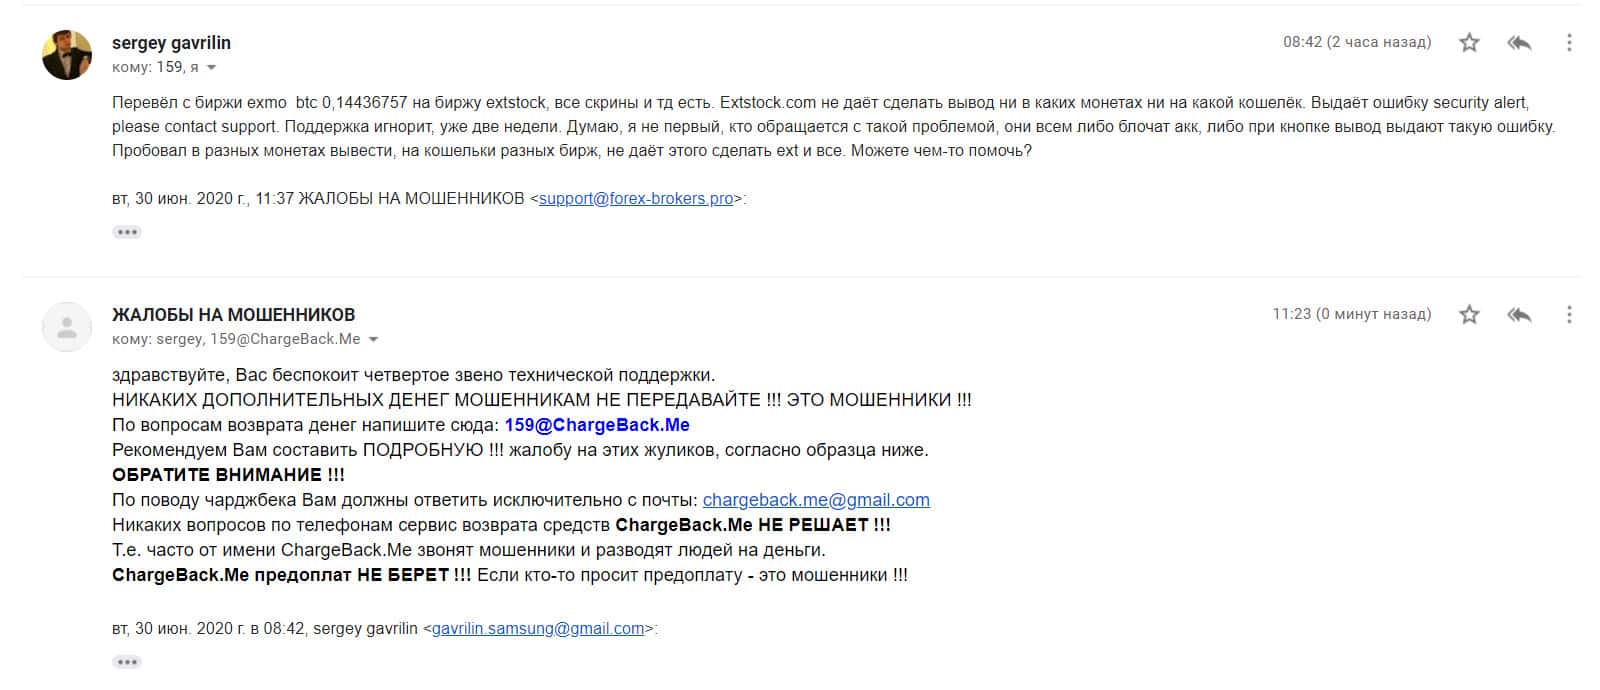Image resolution: width=1600 pixels, height=690 pixels.
Task: Click the 11:23 timestamp
Action: pyautogui.click(x=1352, y=314)
